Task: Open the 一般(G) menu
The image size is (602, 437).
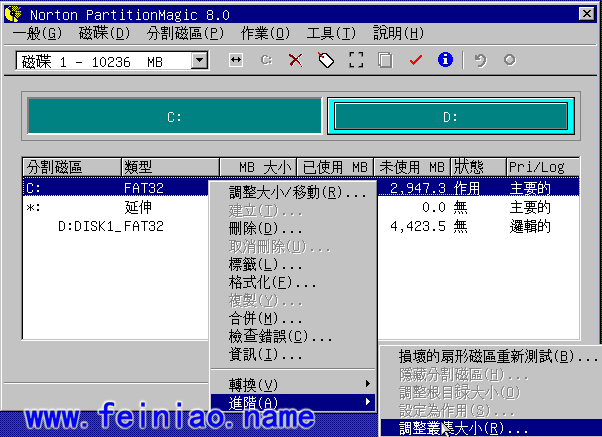Action: 37,33
